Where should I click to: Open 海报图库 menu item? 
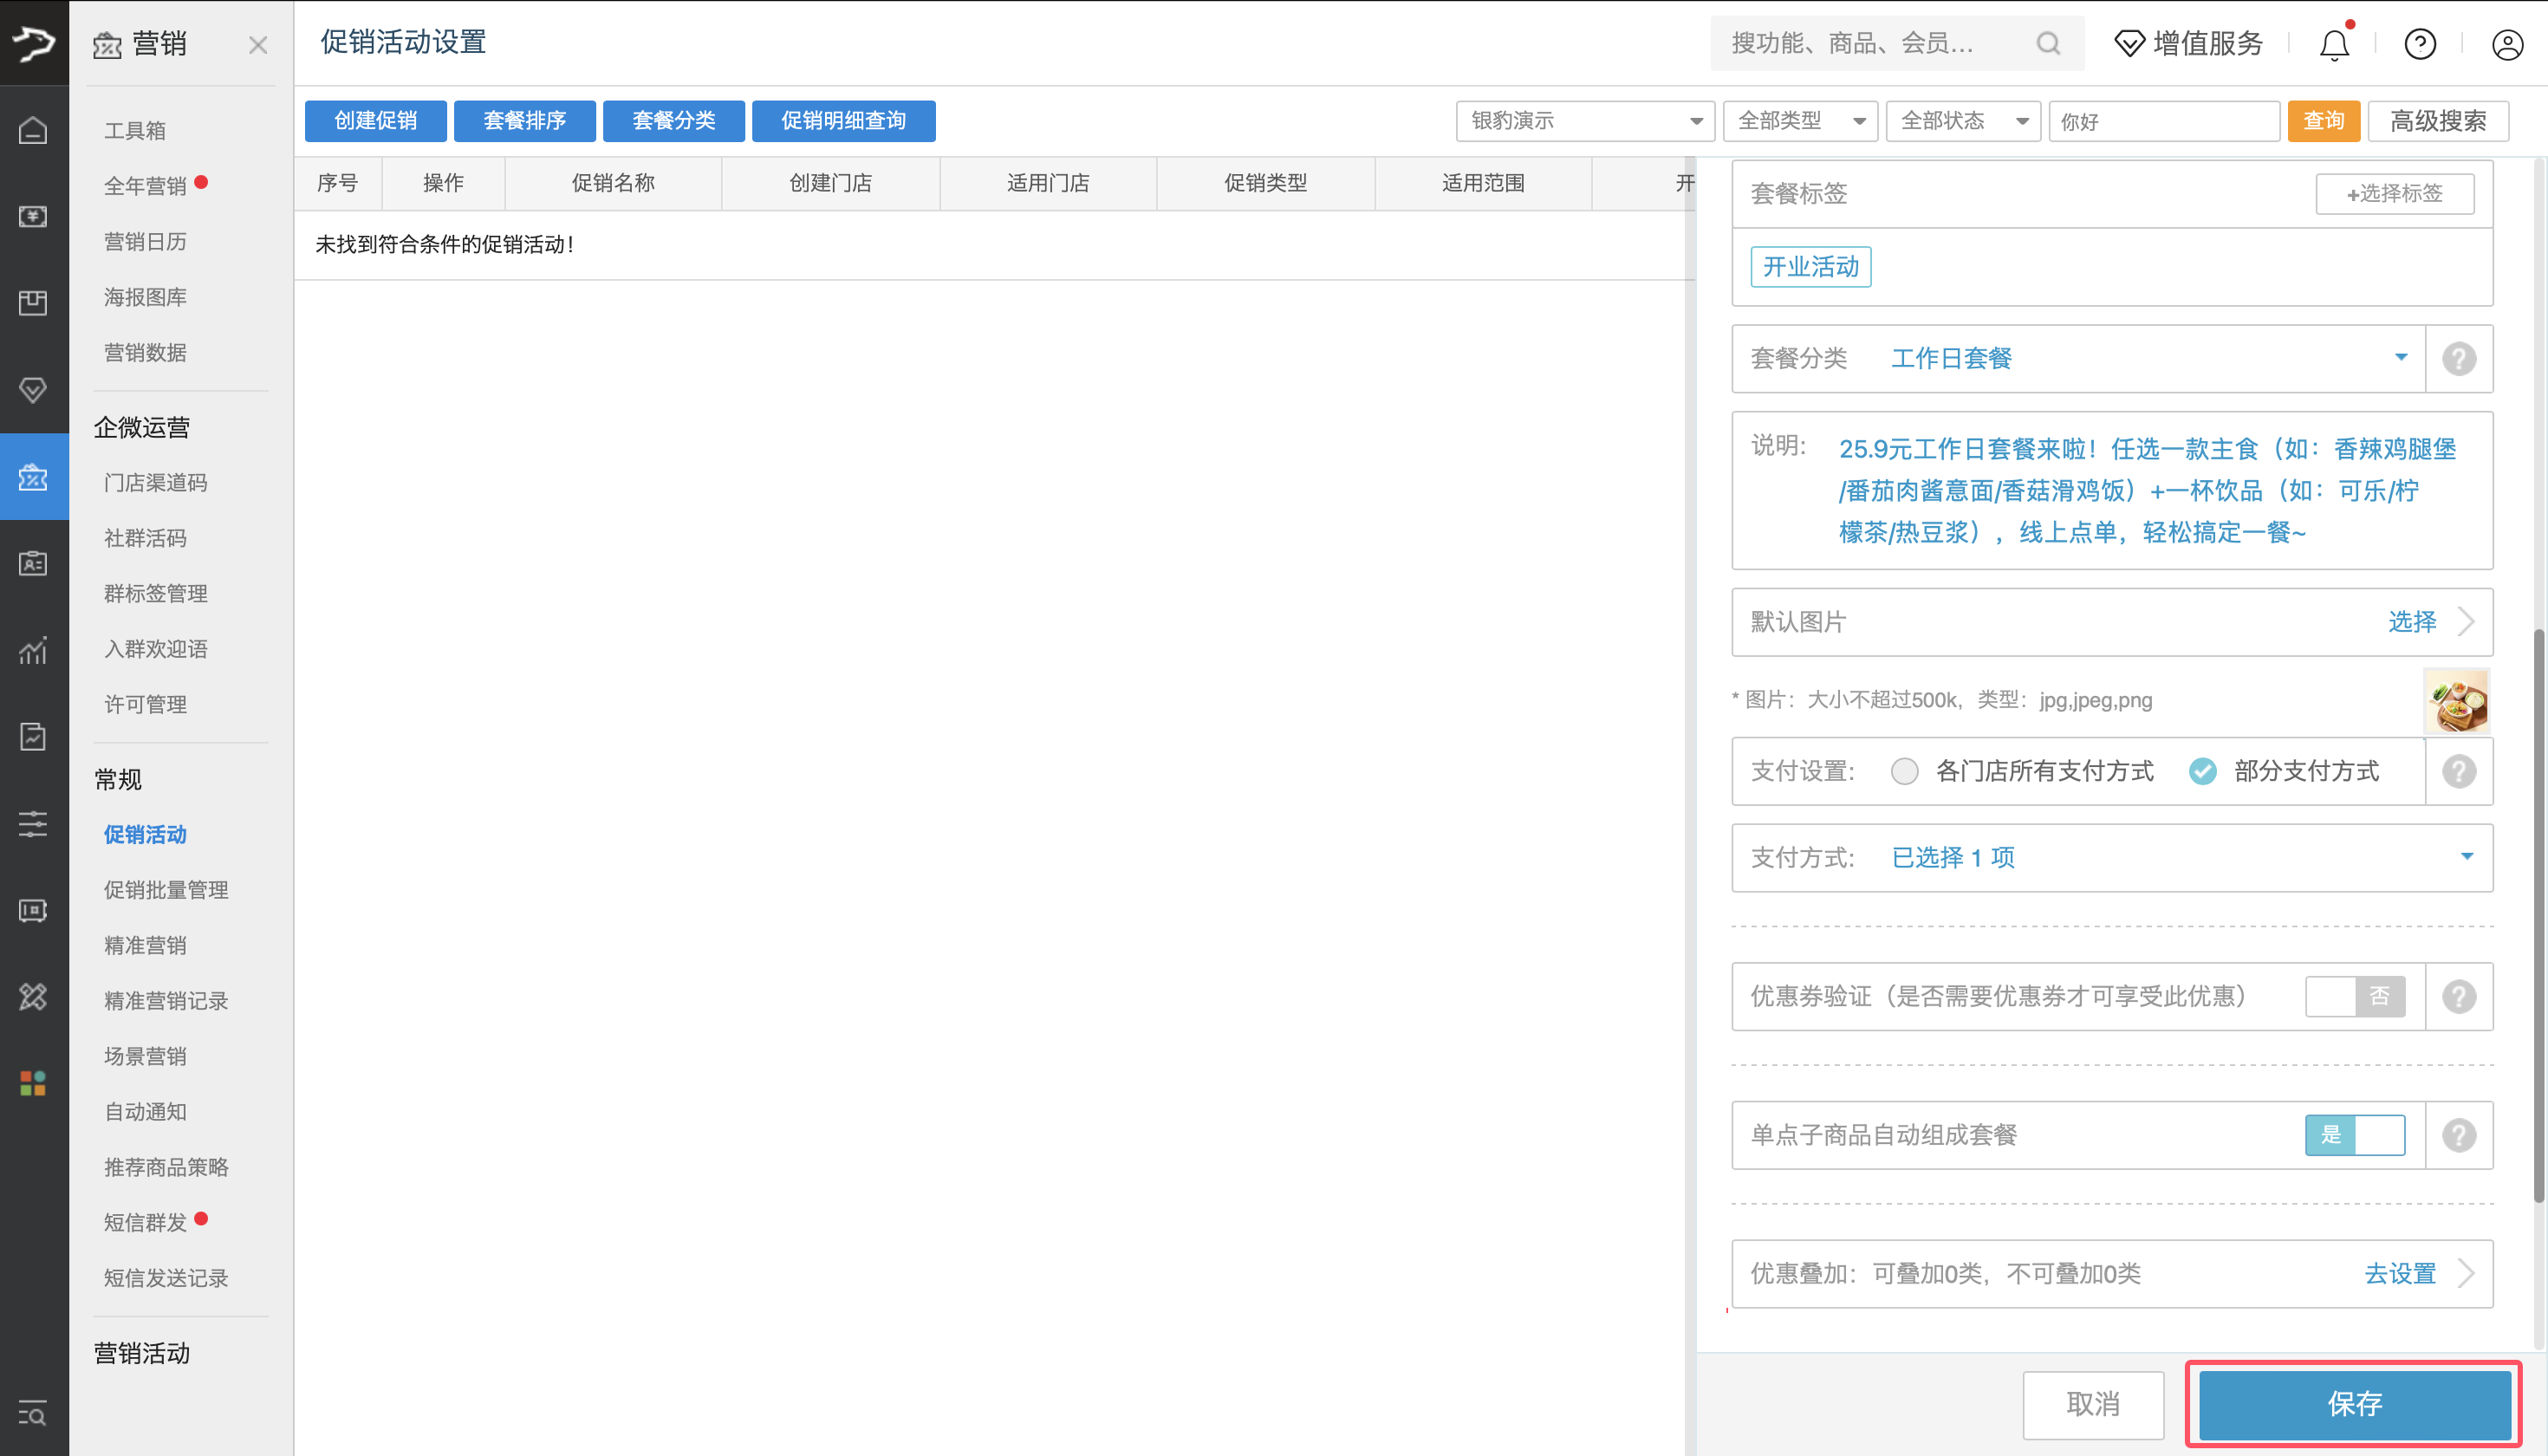[146, 297]
